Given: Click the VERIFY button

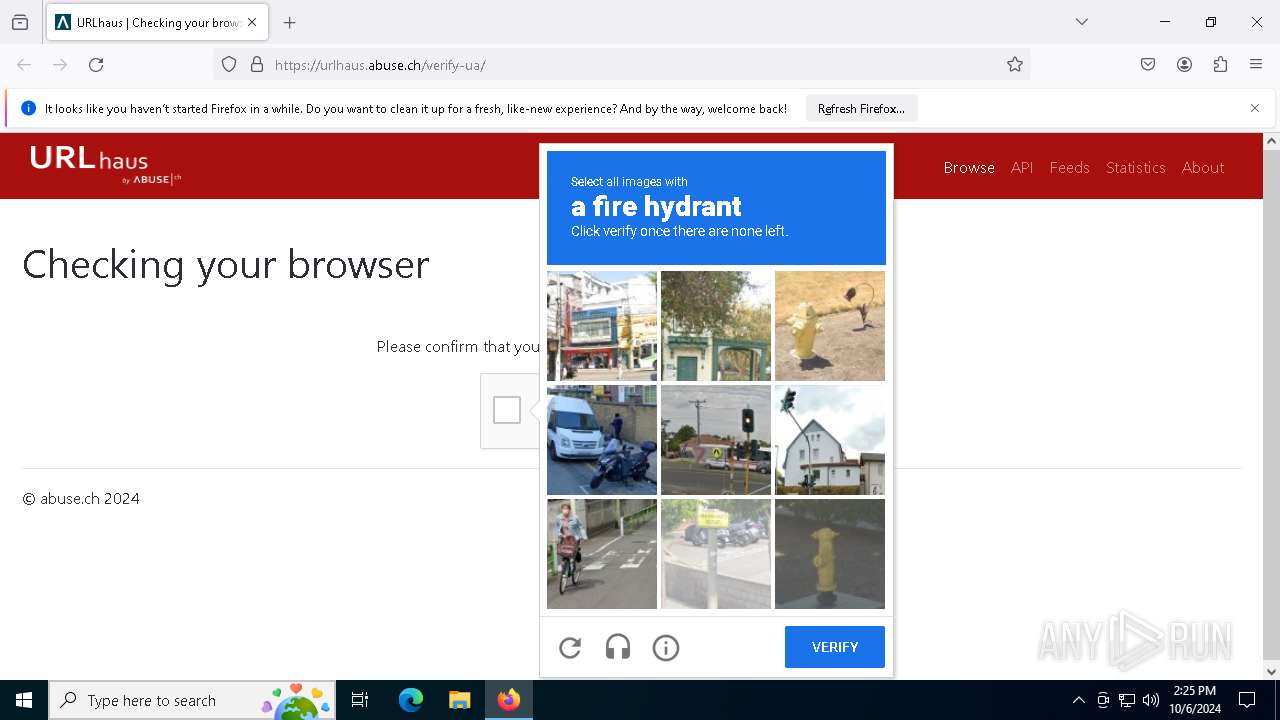Looking at the screenshot, I should pos(835,647).
